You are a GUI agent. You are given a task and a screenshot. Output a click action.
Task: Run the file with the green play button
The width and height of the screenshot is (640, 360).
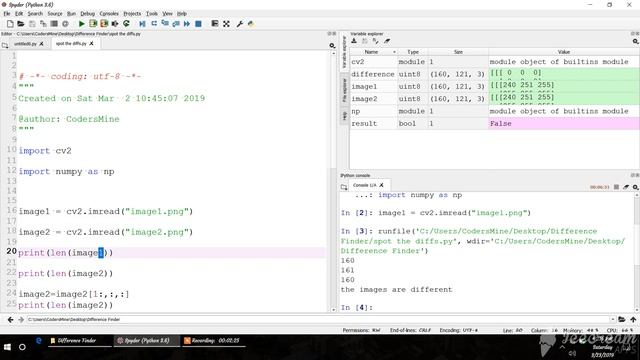pos(82,24)
